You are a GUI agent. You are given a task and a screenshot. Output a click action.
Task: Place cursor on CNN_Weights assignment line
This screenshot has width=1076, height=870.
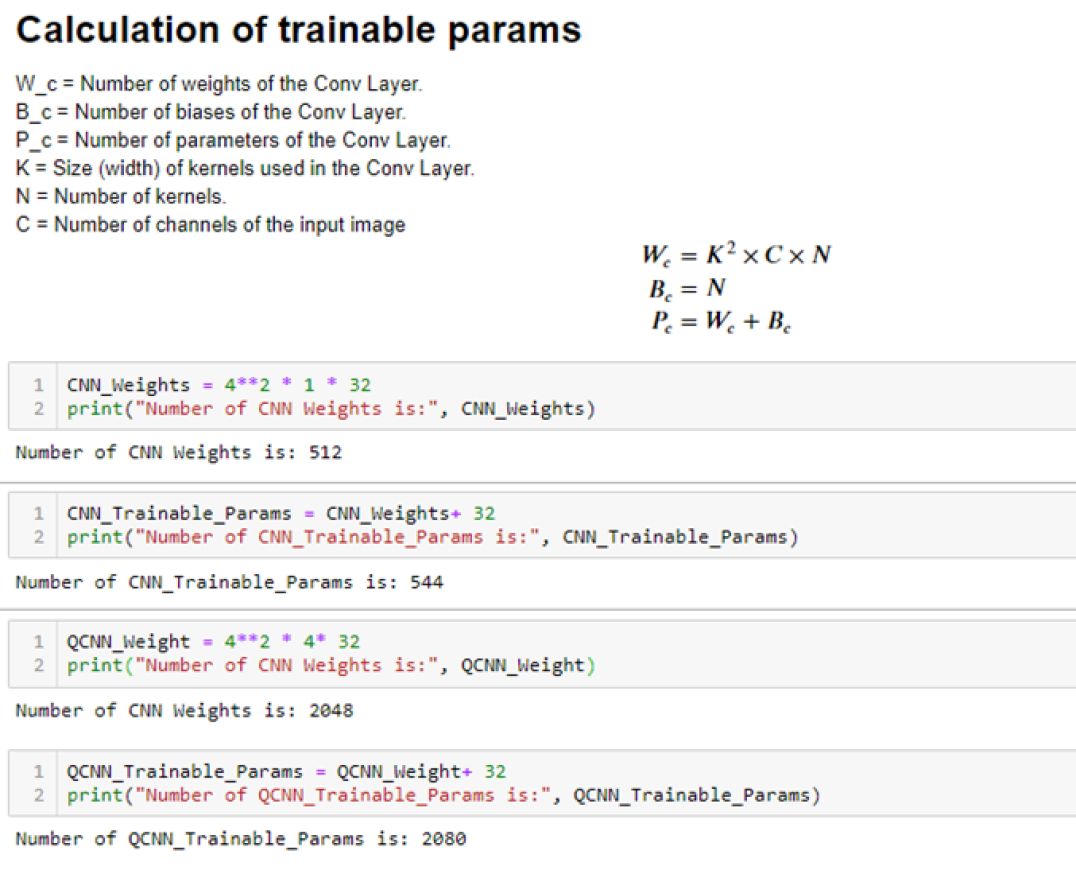[x=219, y=385]
